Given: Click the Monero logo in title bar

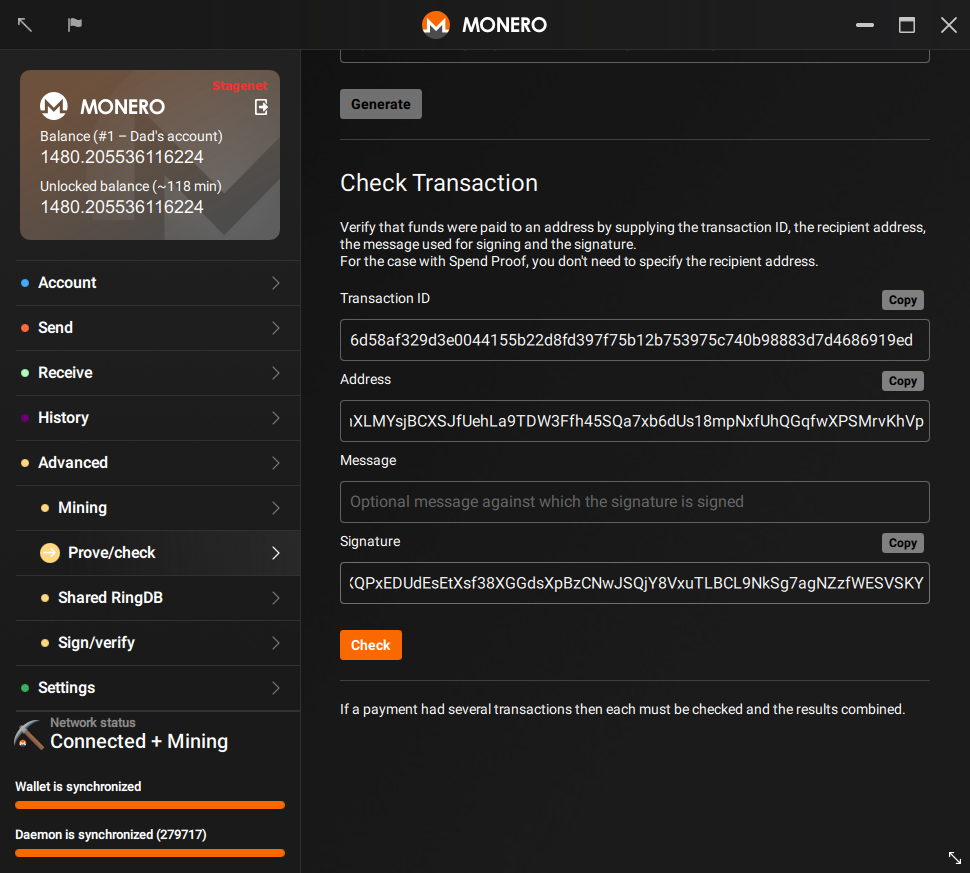Looking at the screenshot, I should click(435, 25).
